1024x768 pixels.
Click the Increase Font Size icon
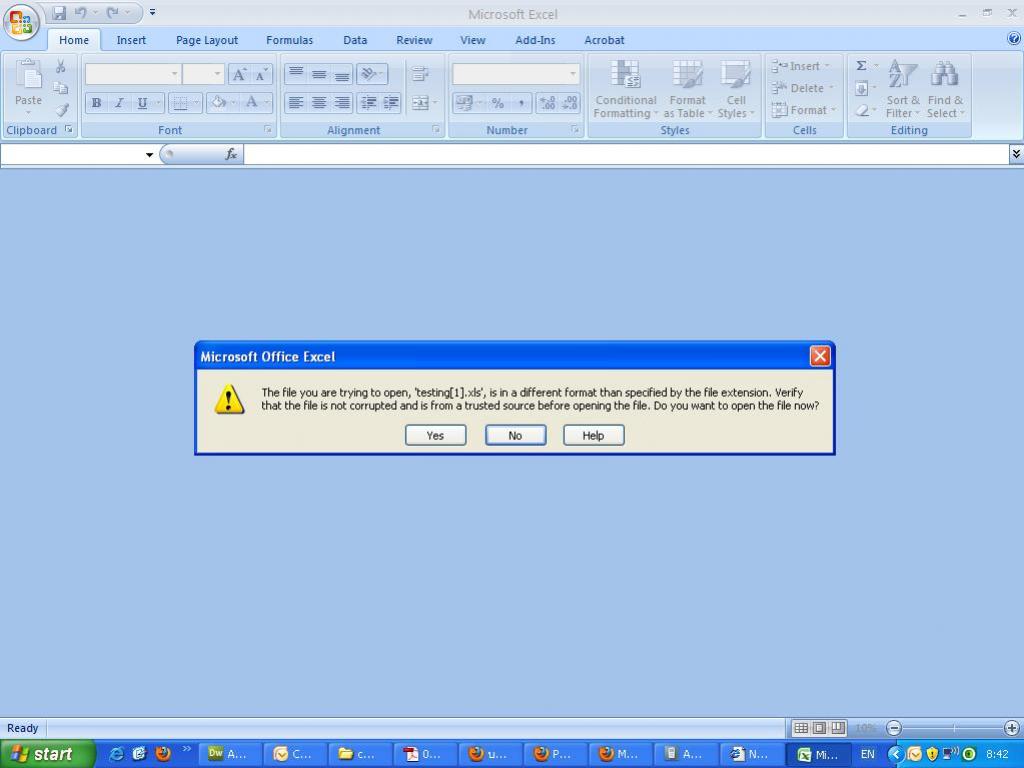(239, 74)
